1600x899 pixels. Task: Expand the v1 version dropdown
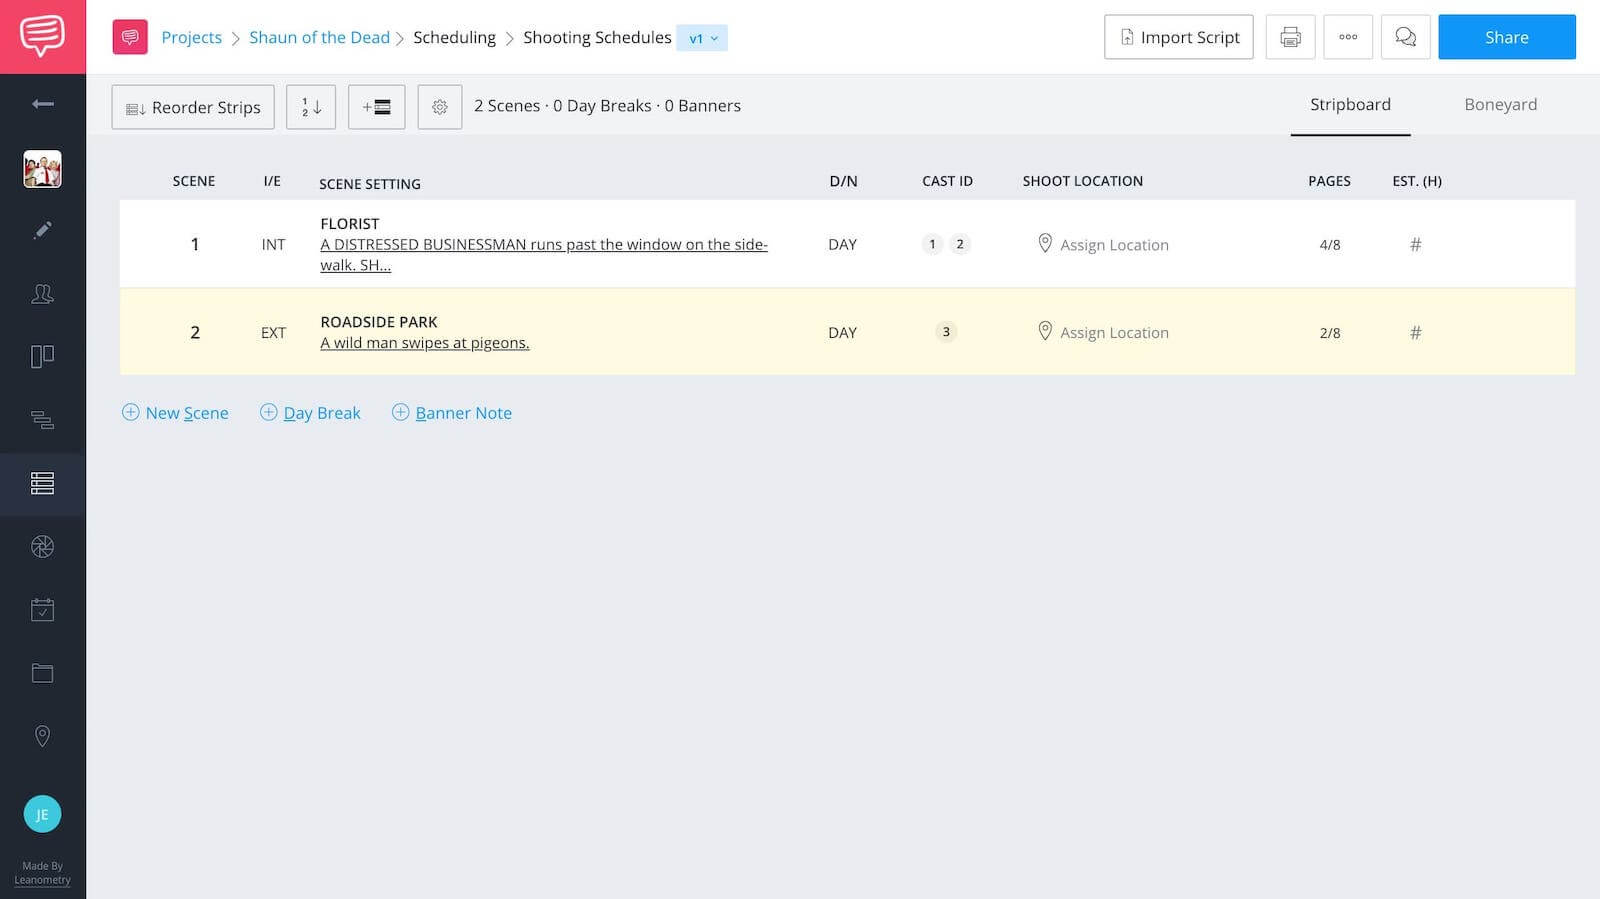(702, 38)
